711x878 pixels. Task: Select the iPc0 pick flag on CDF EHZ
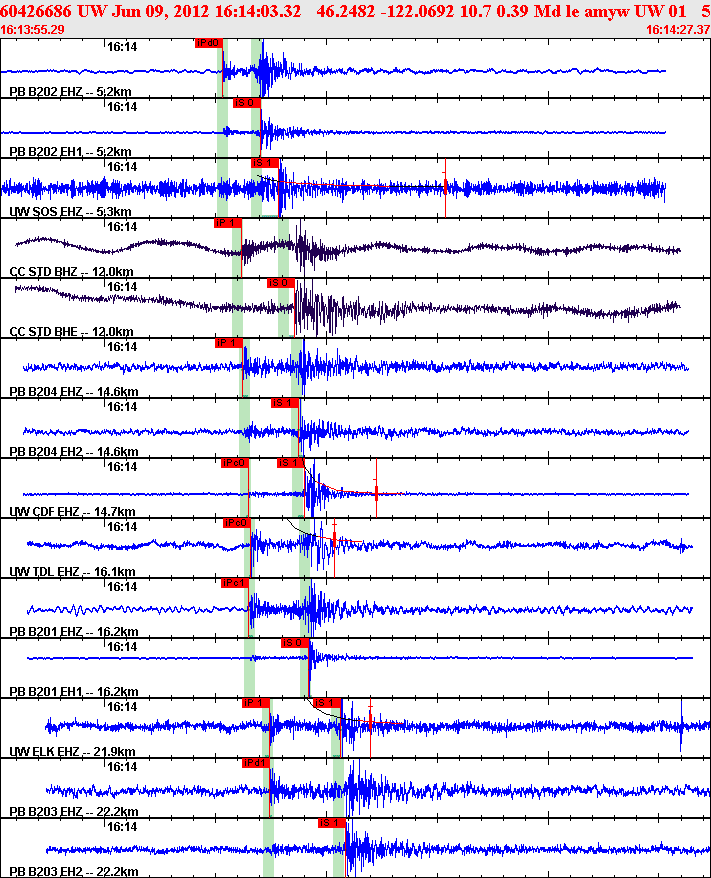click(x=235, y=463)
